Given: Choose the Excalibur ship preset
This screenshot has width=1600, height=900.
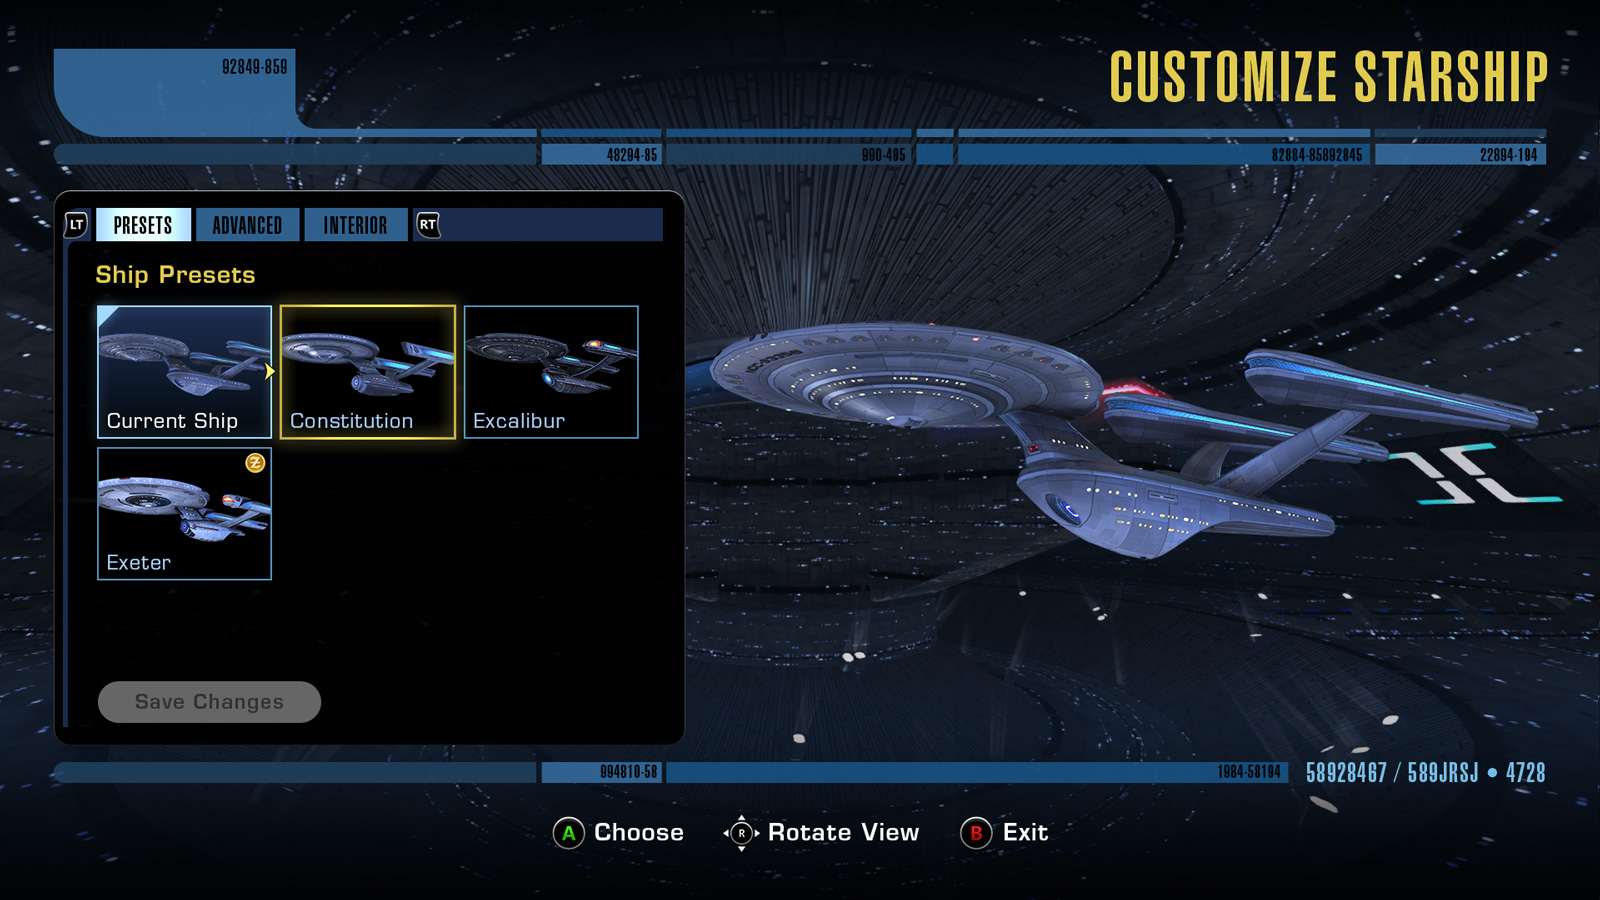Looking at the screenshot, I should click(551, 372).
